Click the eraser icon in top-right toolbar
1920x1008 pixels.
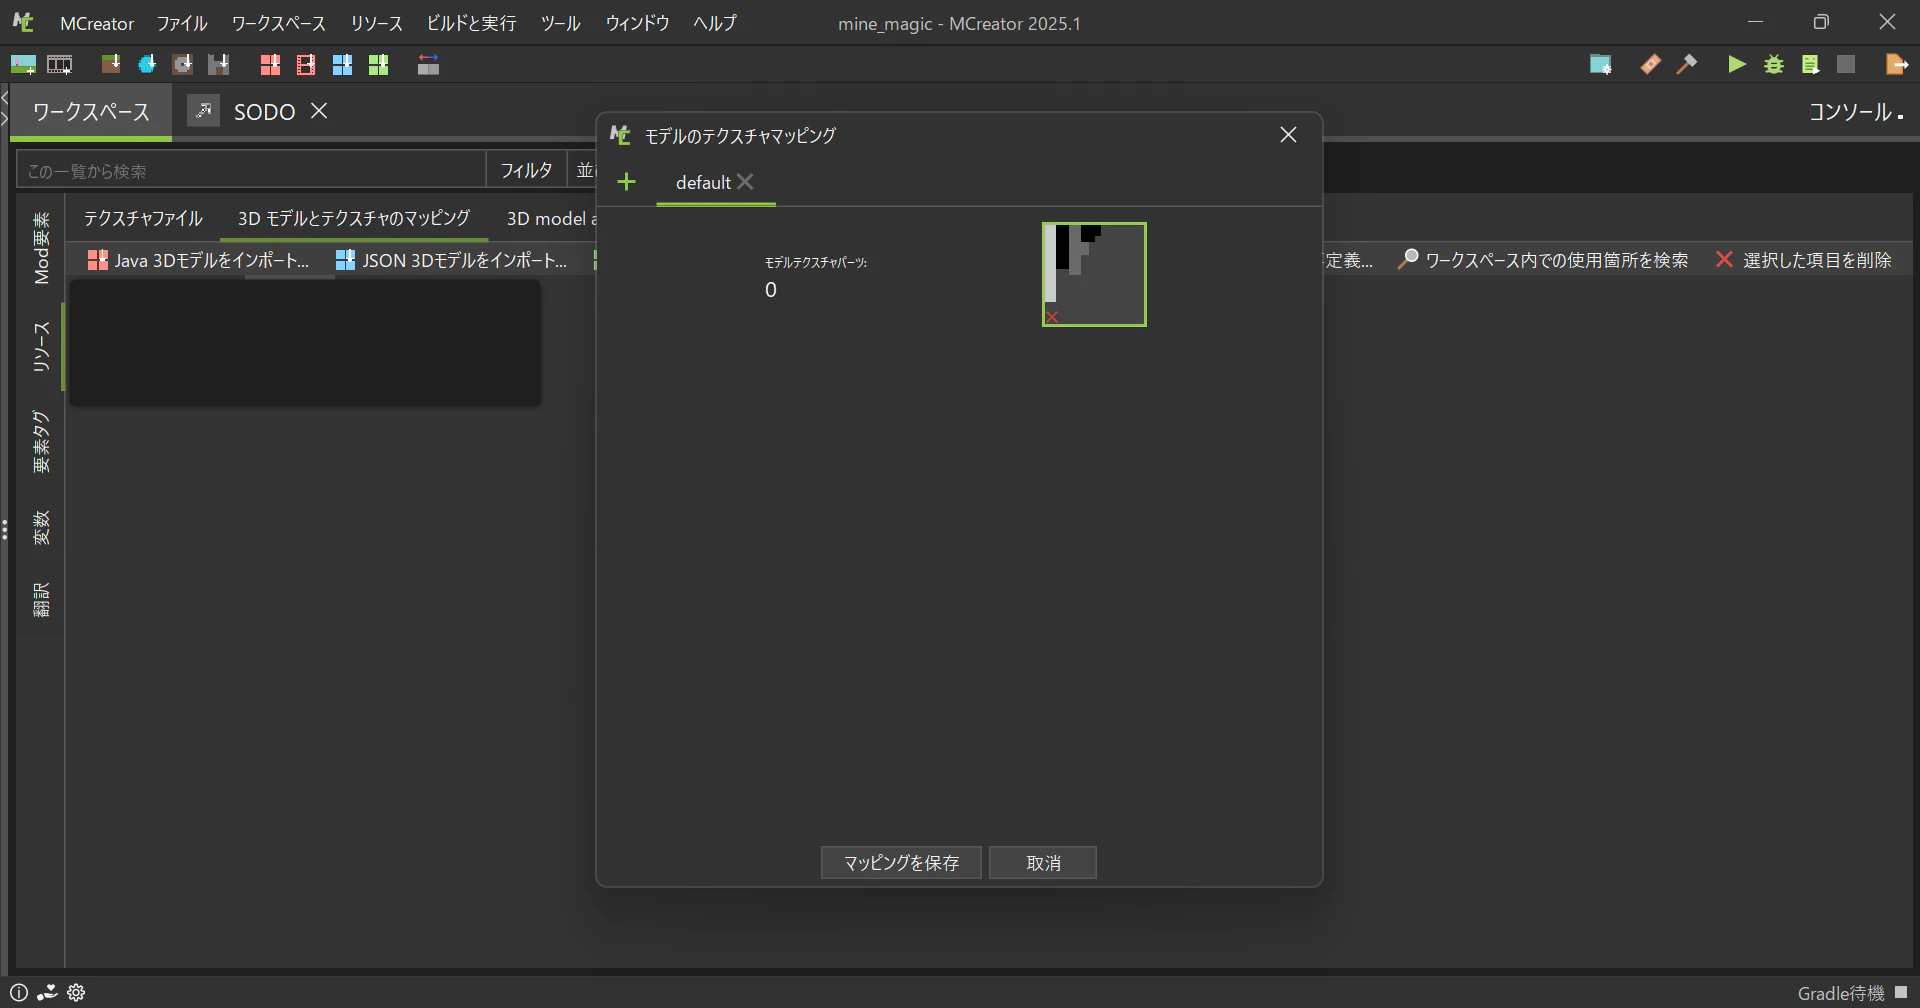point(1650,65)
